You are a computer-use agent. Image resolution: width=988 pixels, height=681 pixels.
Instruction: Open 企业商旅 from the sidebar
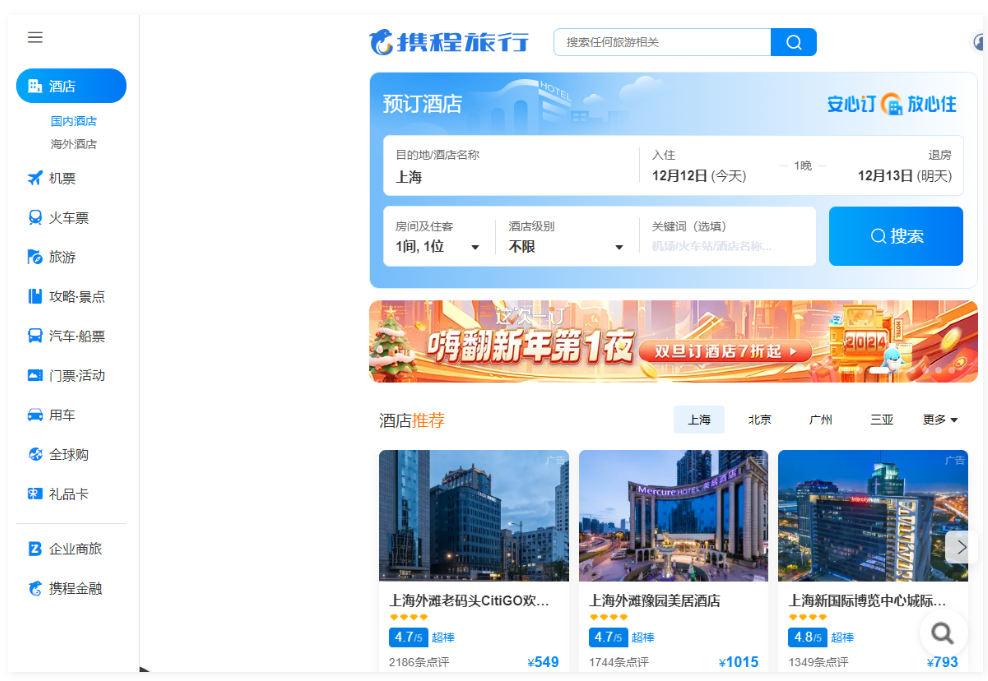tap(76, 549)
